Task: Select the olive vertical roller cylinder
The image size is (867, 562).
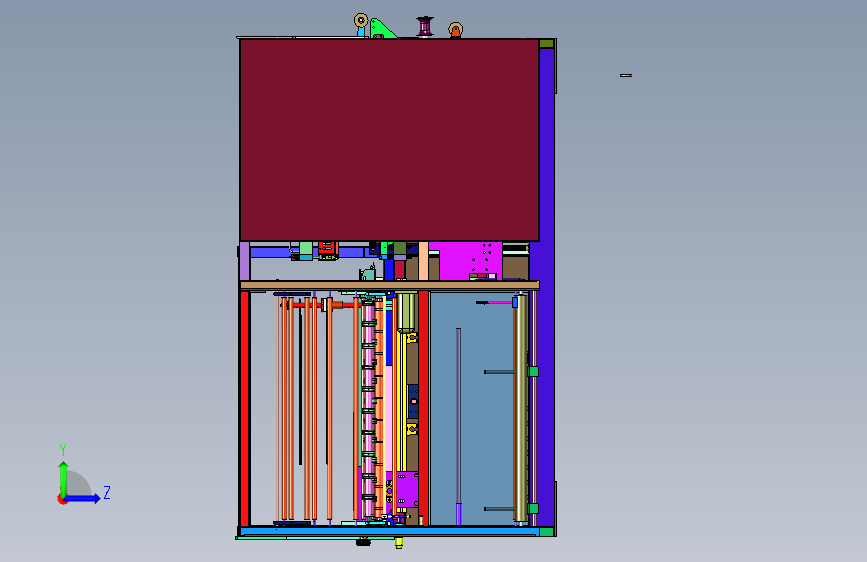Action: (520, 408)
